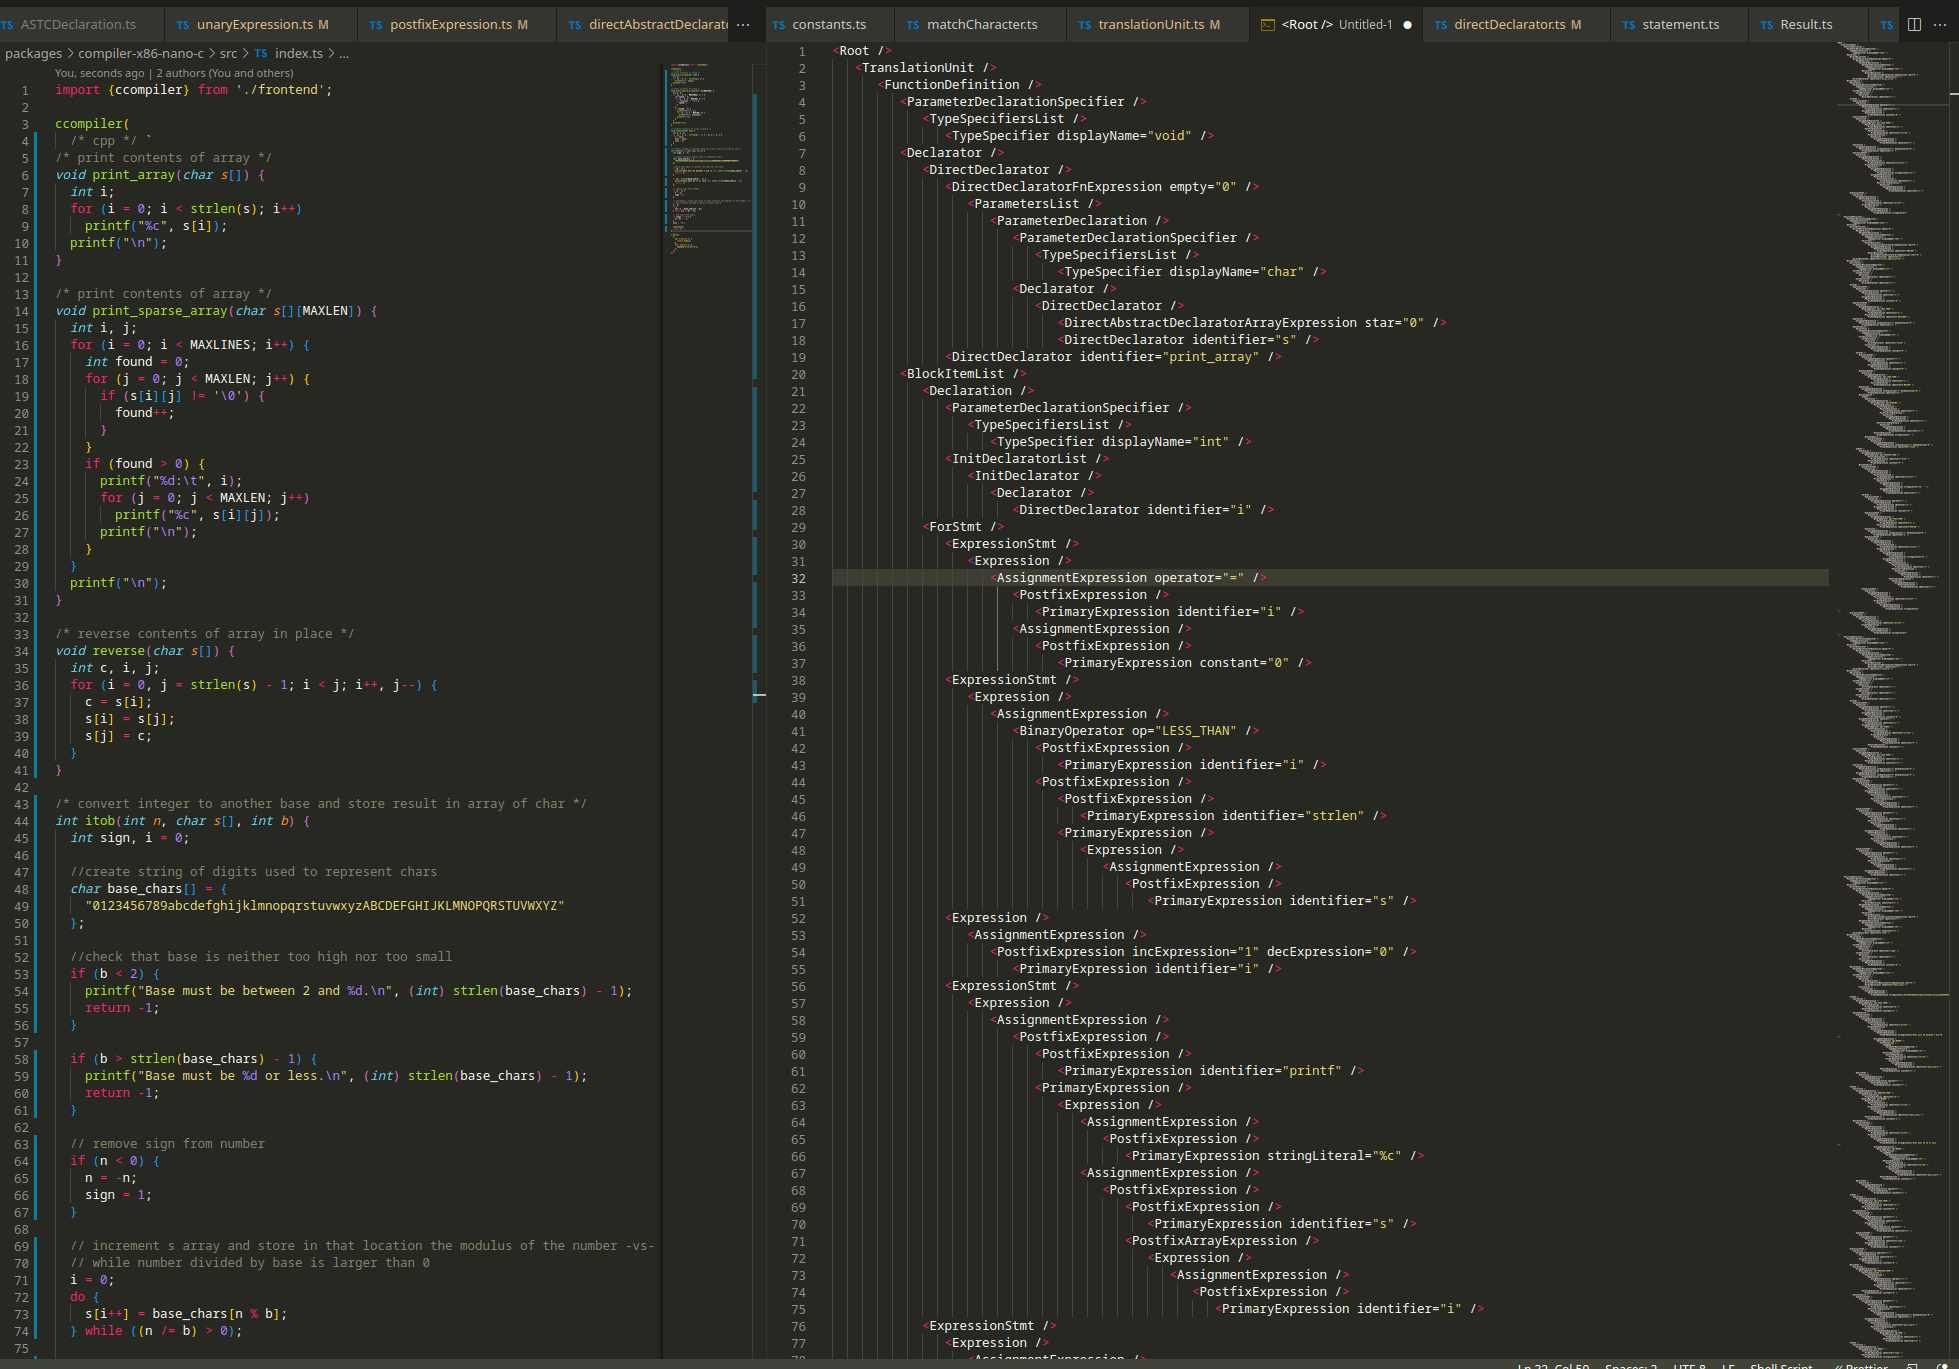Screen dimensions: 1959x1369
Task: Split the right editor group
Action: [1914, 24]
